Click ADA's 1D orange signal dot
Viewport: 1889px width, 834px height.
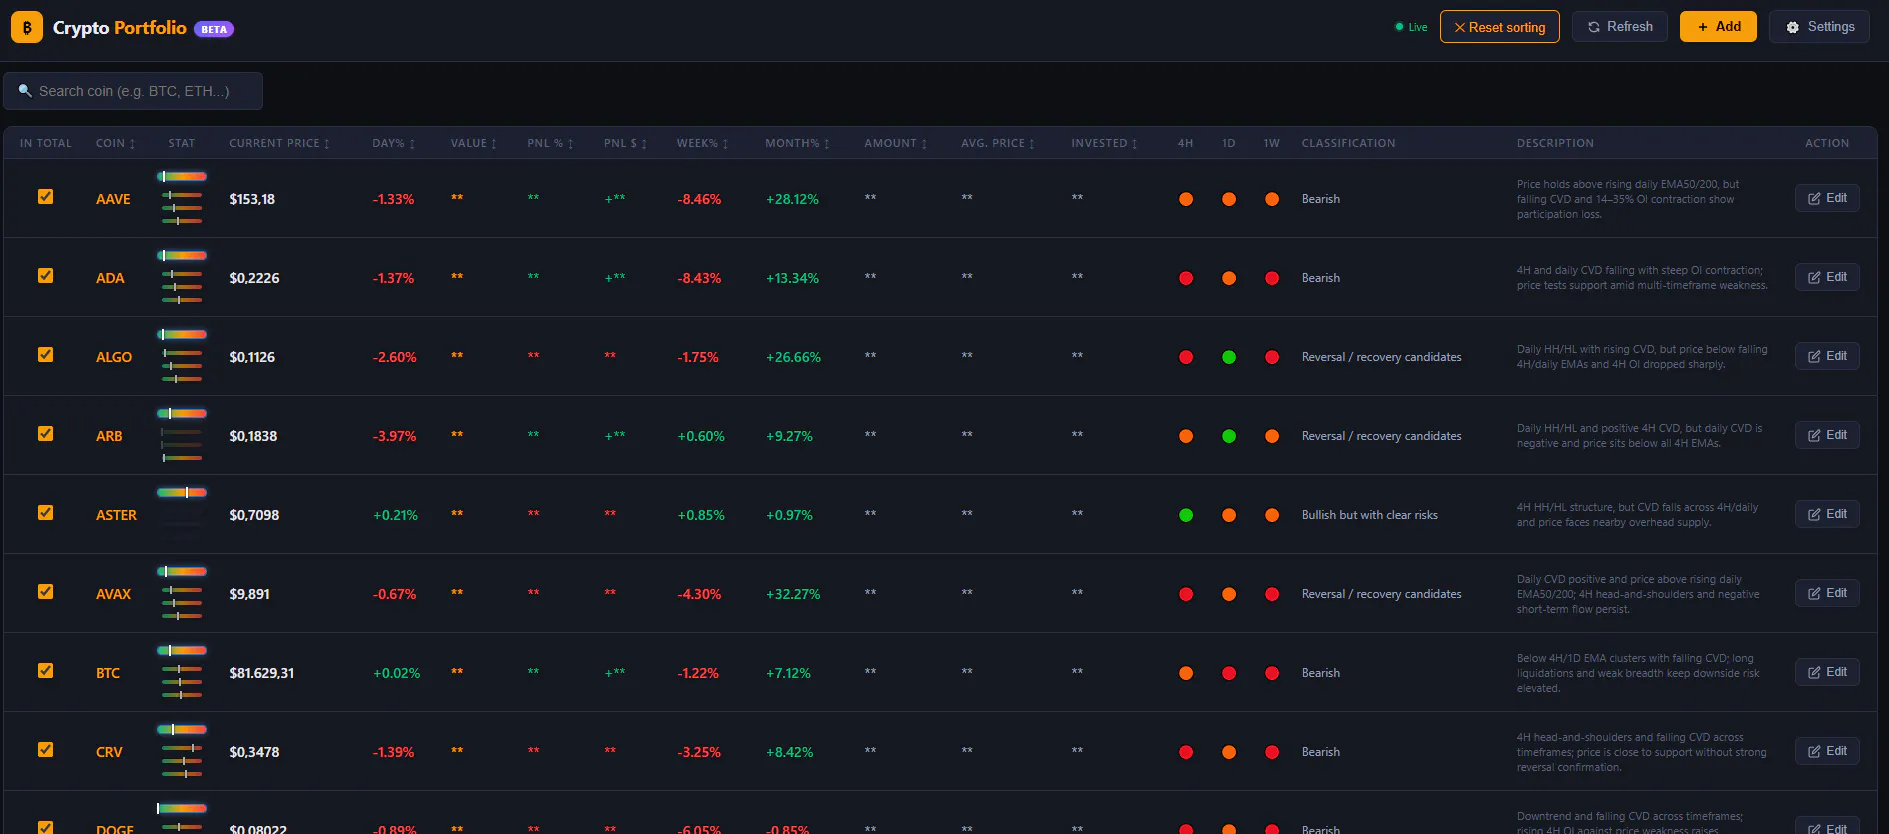pyautogui.click(x=1229, y=278)
